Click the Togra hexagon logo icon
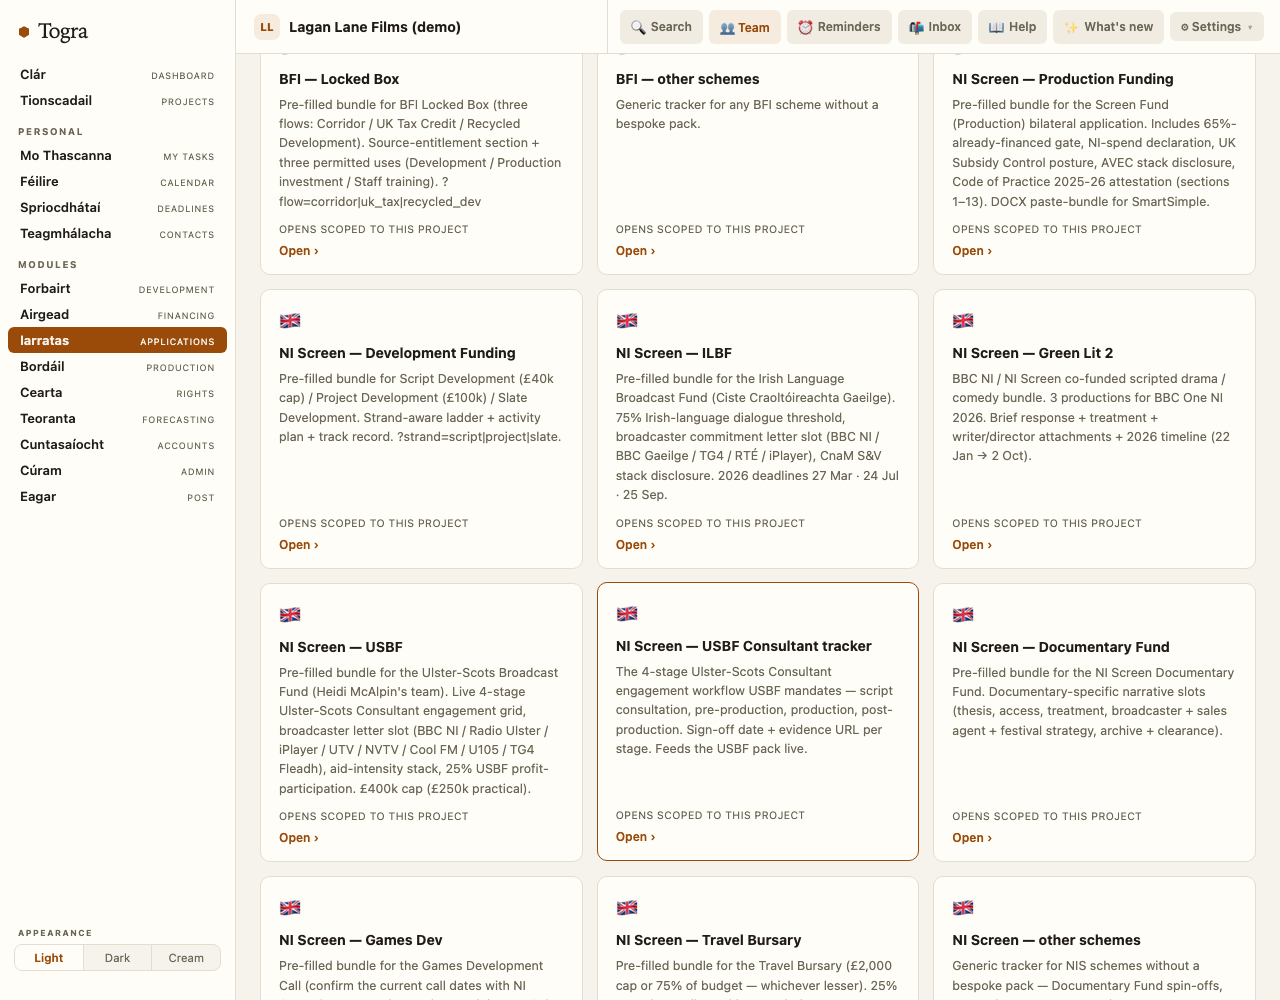 [x=24, y=32]
